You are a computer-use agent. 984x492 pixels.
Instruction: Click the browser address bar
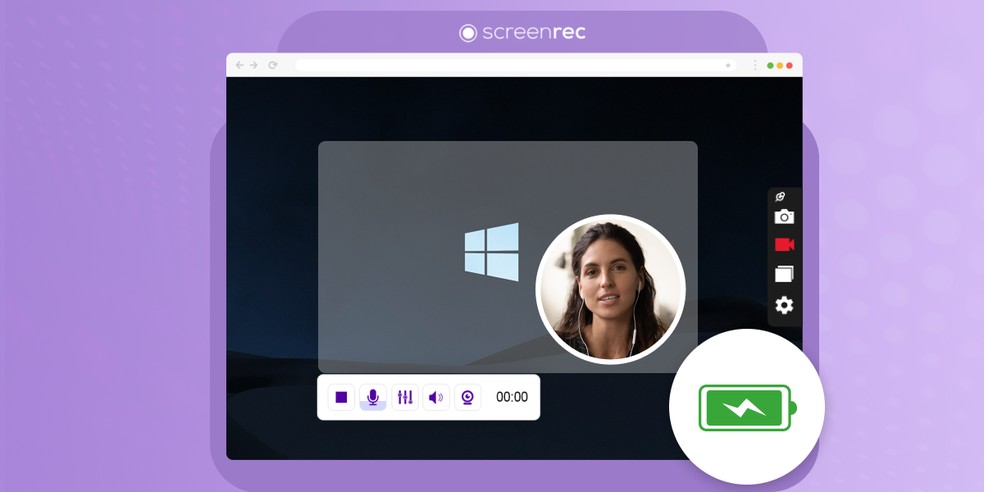pos(516,65)
